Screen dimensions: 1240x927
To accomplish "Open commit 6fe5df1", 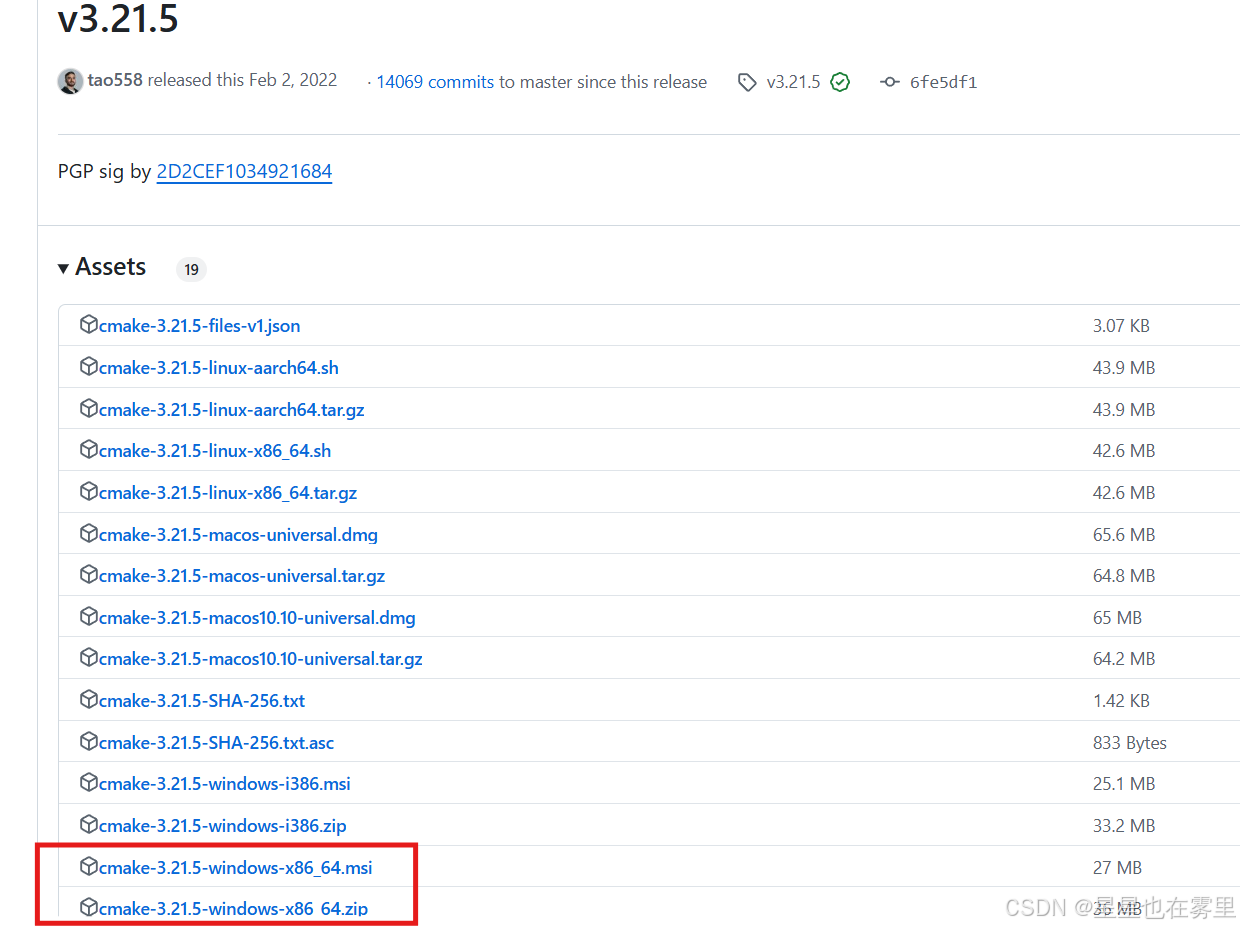I will point(943,82).
